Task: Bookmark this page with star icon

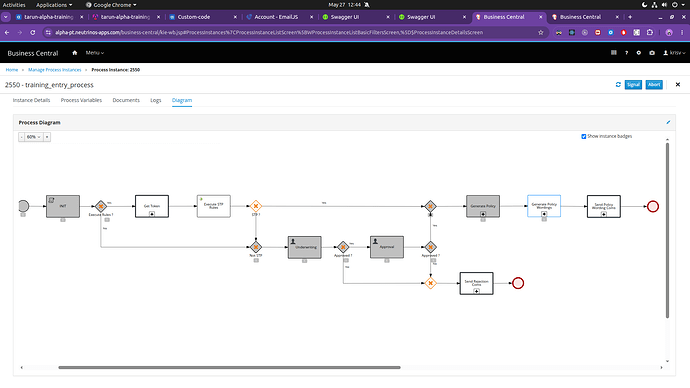Action: tap(541, 33)
